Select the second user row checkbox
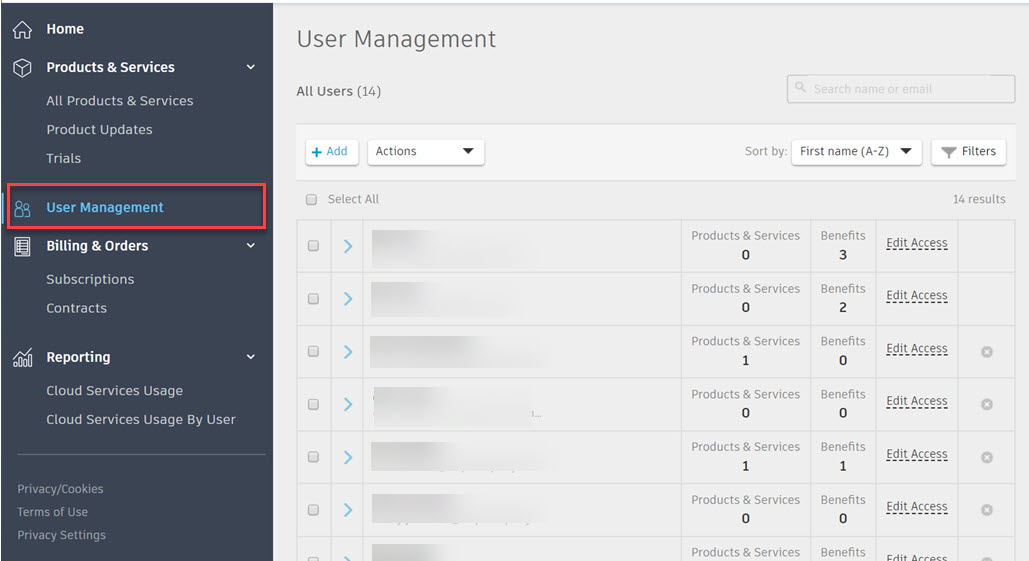 coord(313,299)
